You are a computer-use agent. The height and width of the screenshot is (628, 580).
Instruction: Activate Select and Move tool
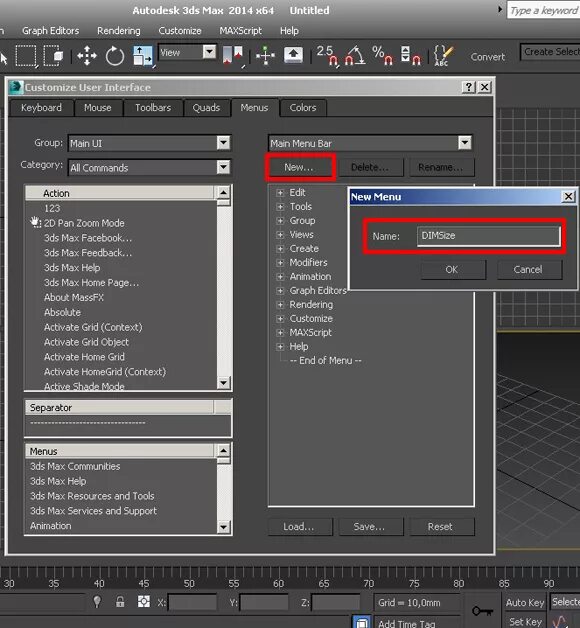(x=87, y=55)
